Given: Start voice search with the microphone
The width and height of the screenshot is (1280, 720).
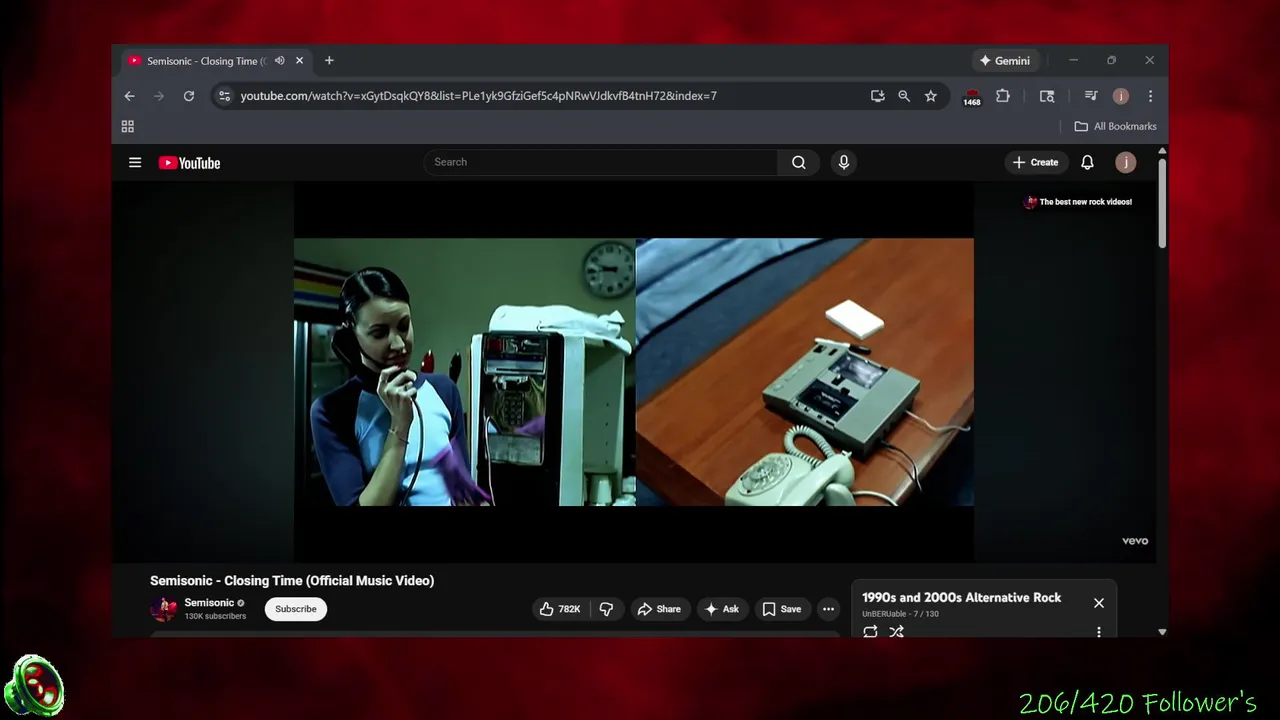Looking at the screenshot, I should pyautogui.click(x=844, y=162).
